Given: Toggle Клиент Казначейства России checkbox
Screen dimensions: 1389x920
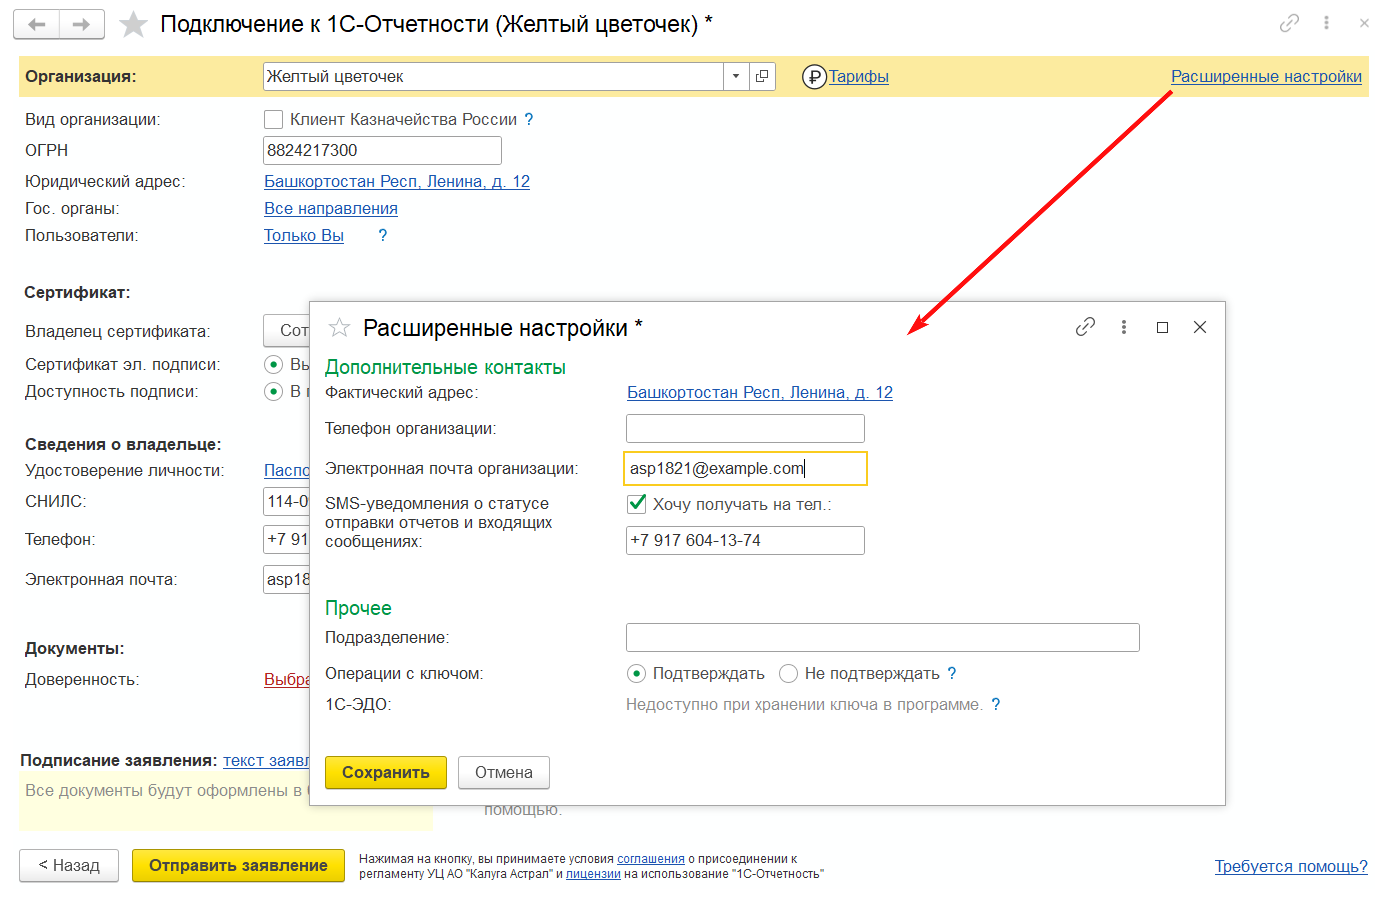Looking at the screenshot, I should (273, 120).
